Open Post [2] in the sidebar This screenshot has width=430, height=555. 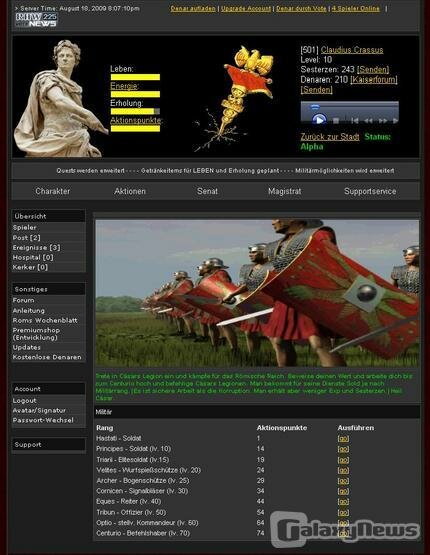coord(27,238)
